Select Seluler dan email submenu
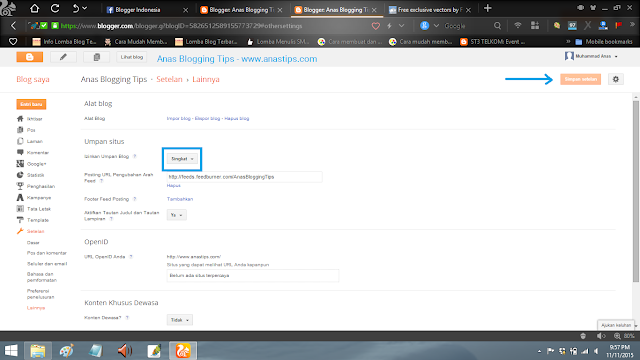 47,264
